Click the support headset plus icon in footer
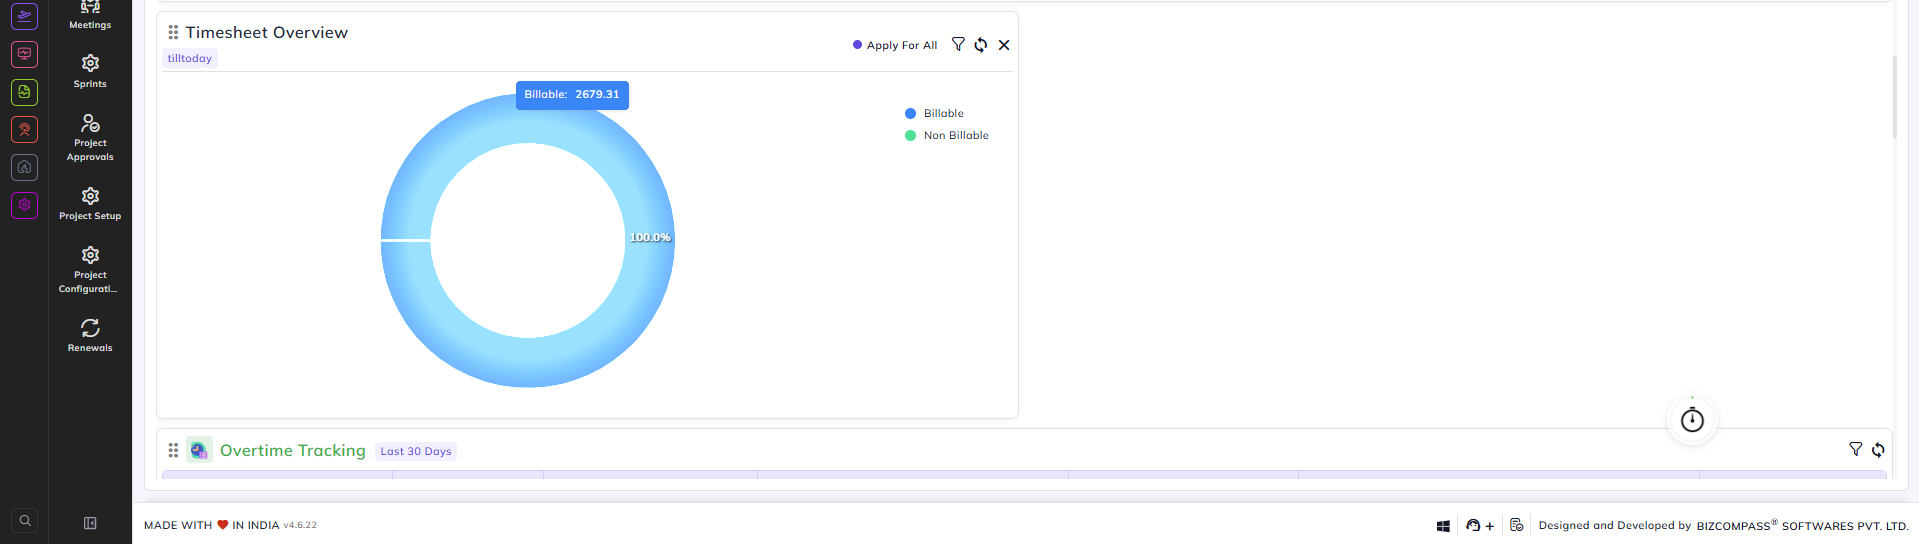This screenshot has height=544, width=1919. pyautogui.click(x=1480, y=525)
